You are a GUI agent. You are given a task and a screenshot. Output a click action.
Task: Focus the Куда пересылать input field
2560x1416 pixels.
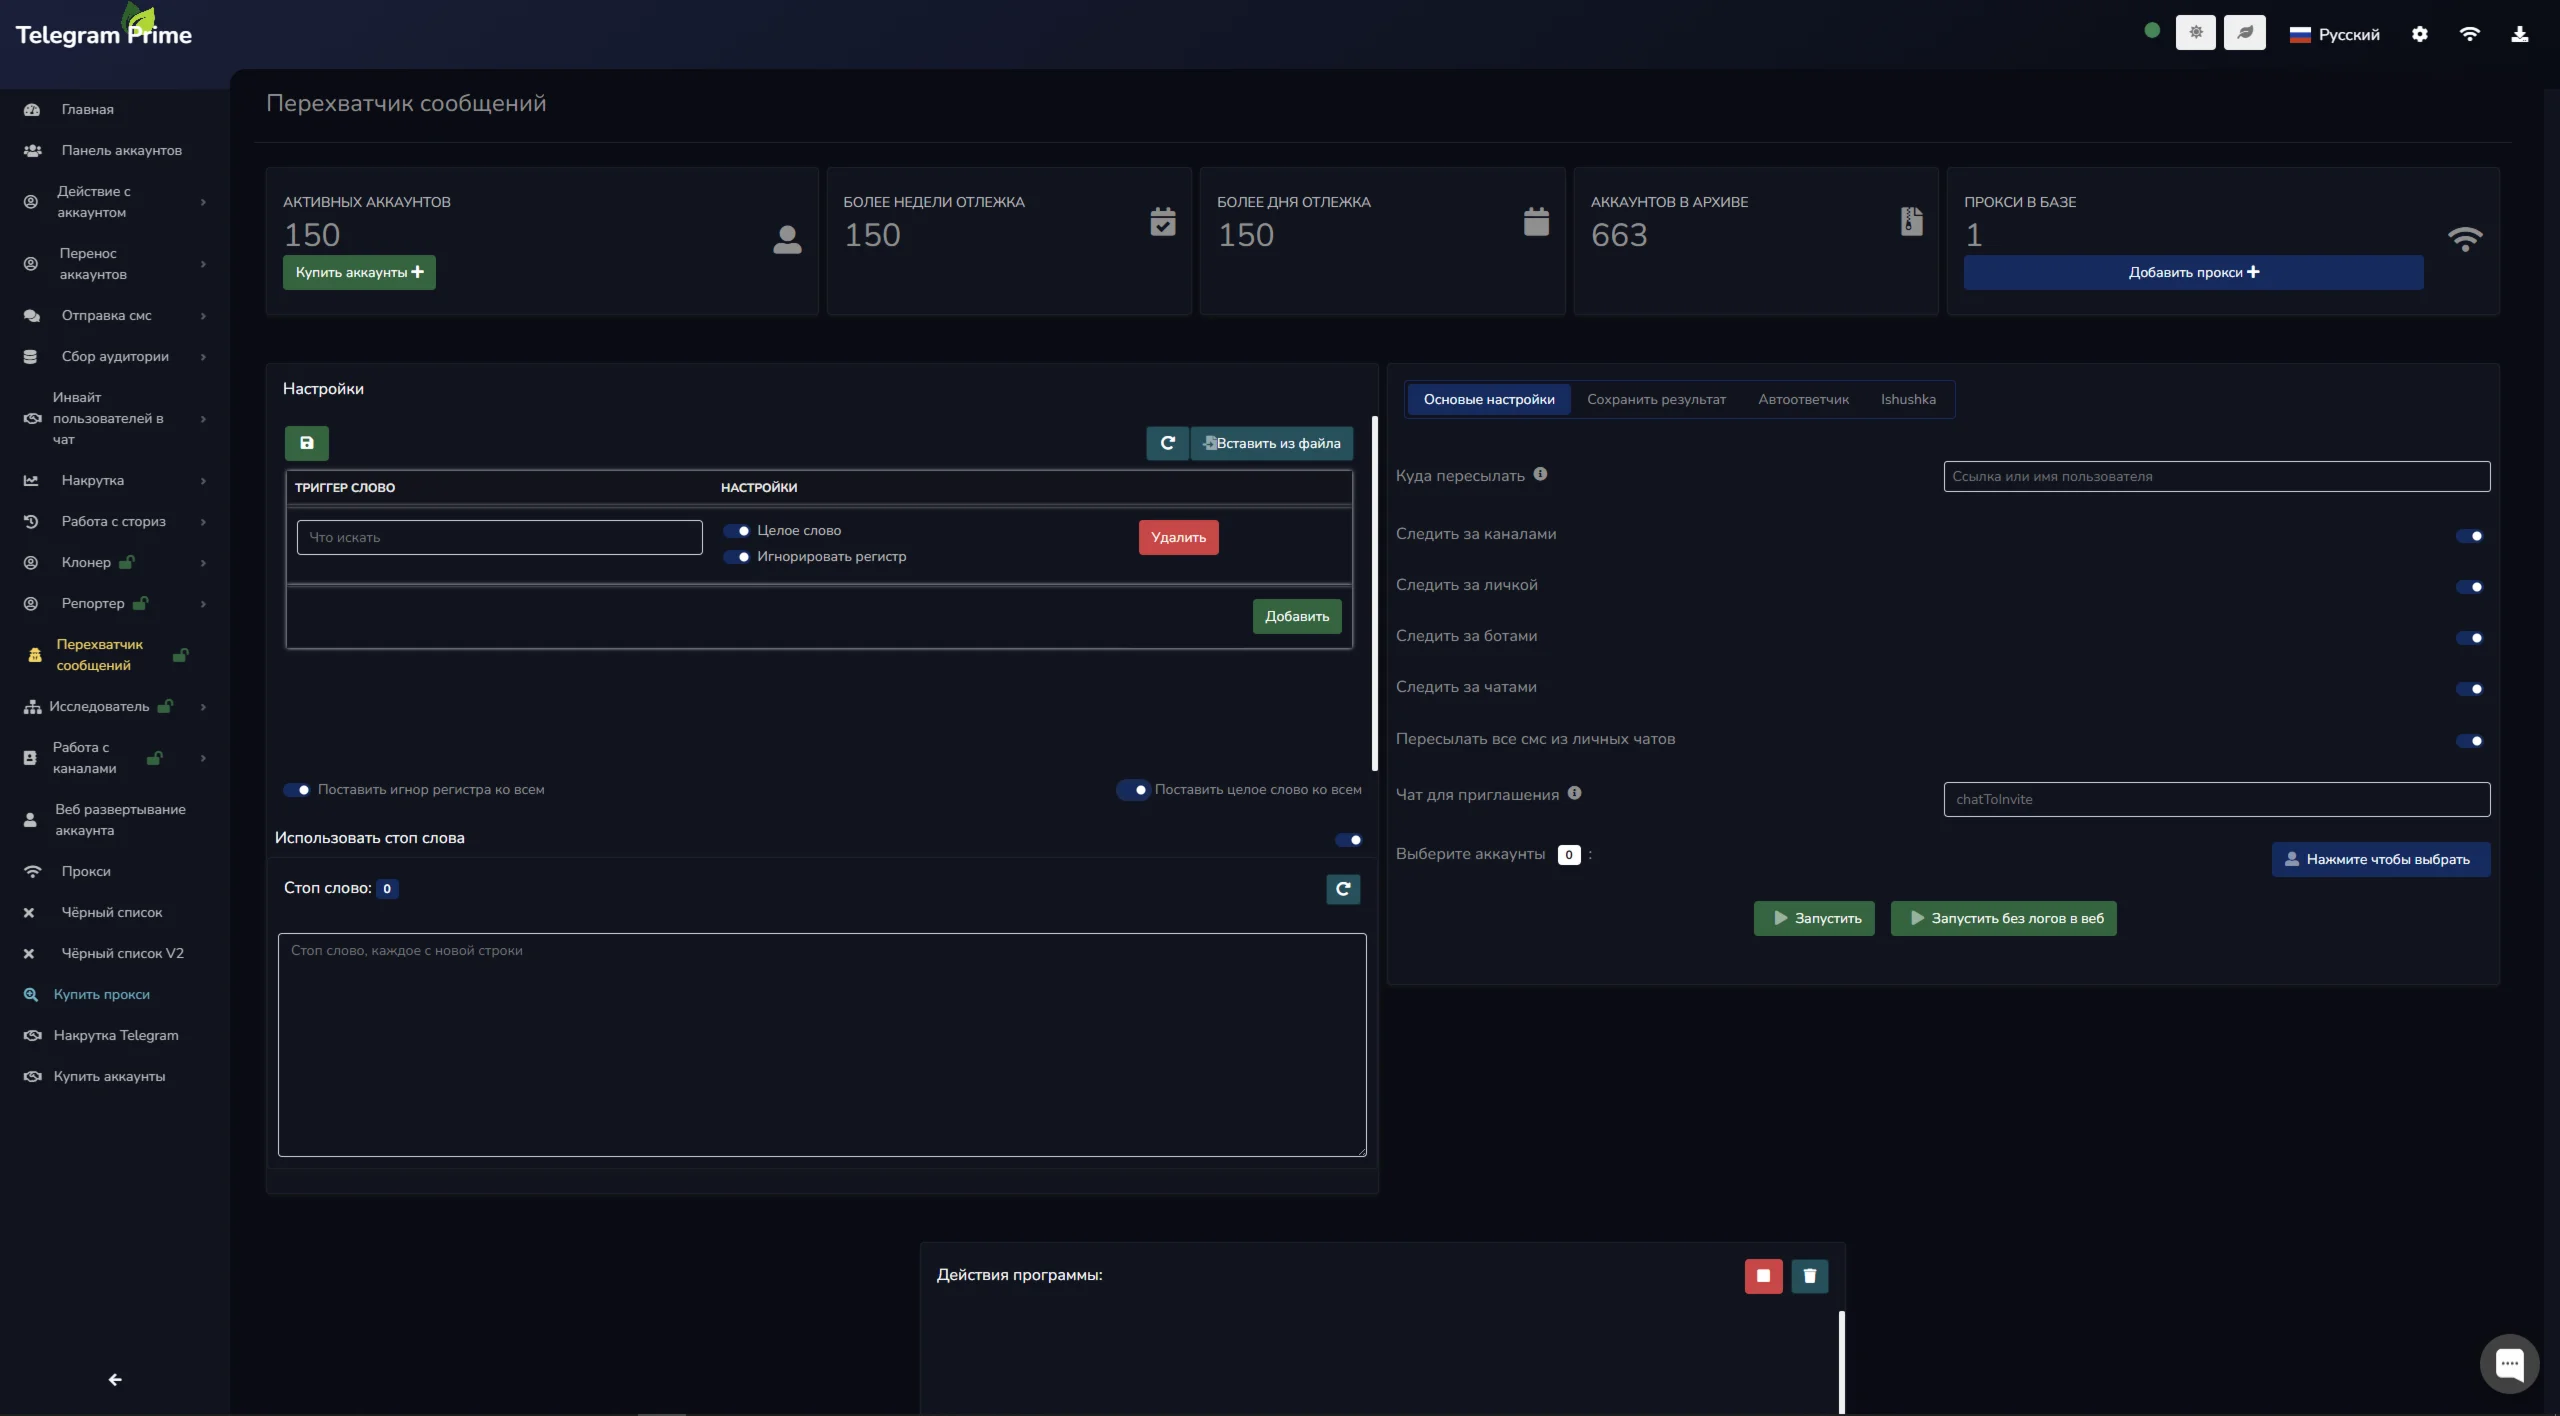(x=2216, y=477)
